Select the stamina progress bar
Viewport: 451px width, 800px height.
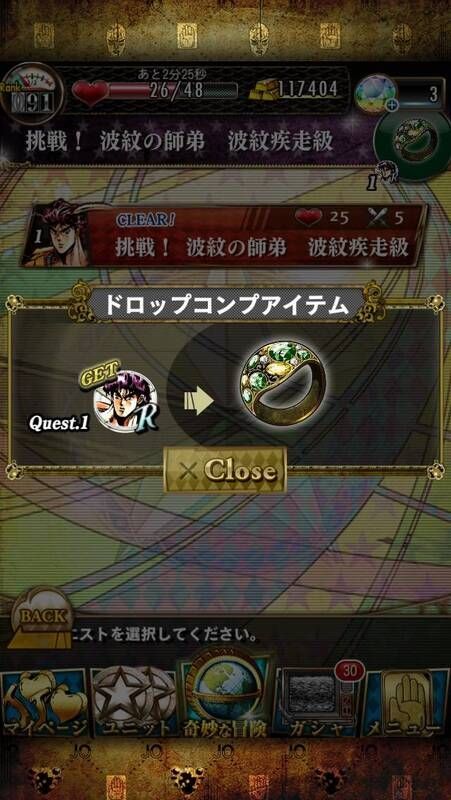pyautogui.click(x=173, y=91)
